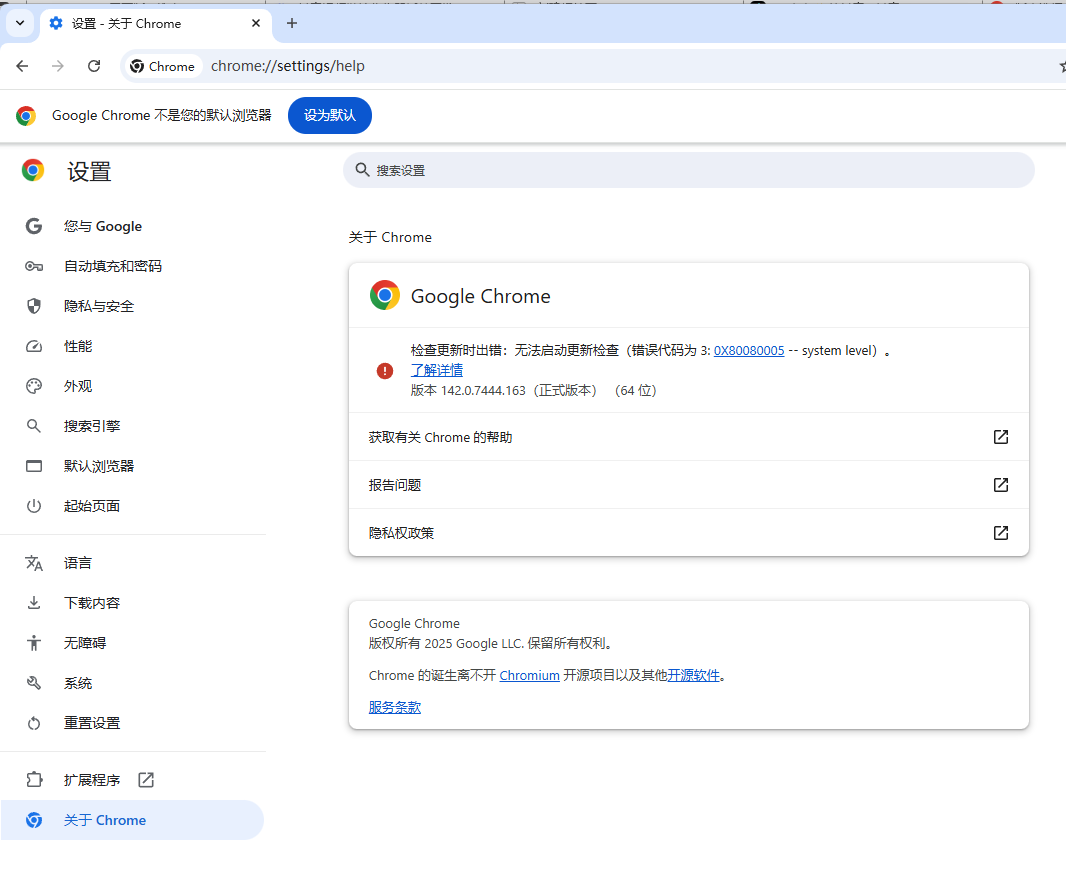The width and height of the screenshot is (1066, 870).
Task: Click the speedometer icon for performance
Action: (34, 347)
